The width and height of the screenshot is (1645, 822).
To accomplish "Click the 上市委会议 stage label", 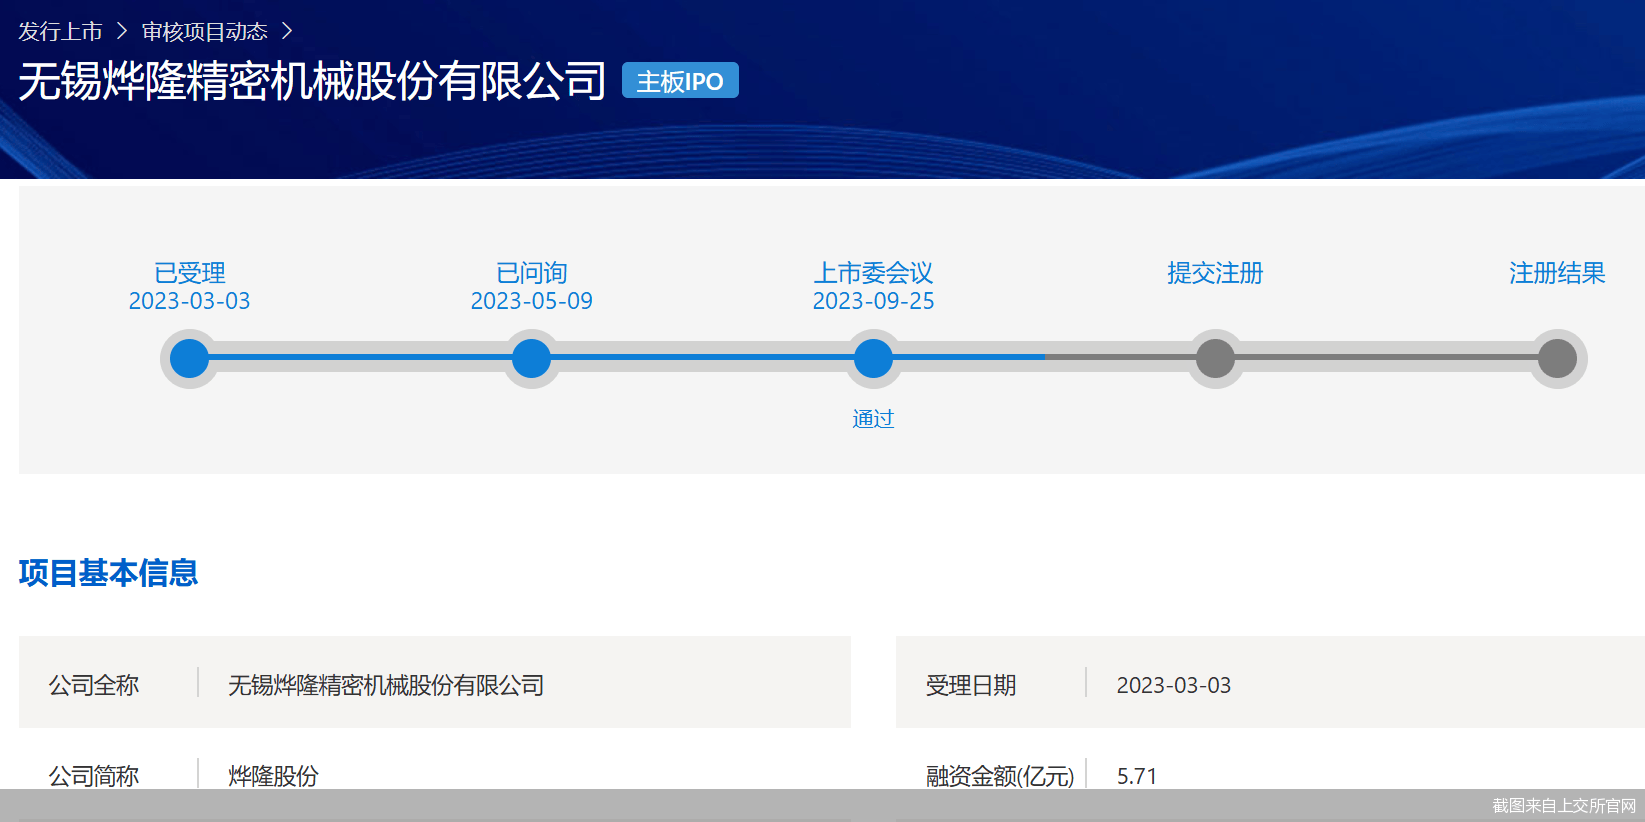I will (873, 273).
